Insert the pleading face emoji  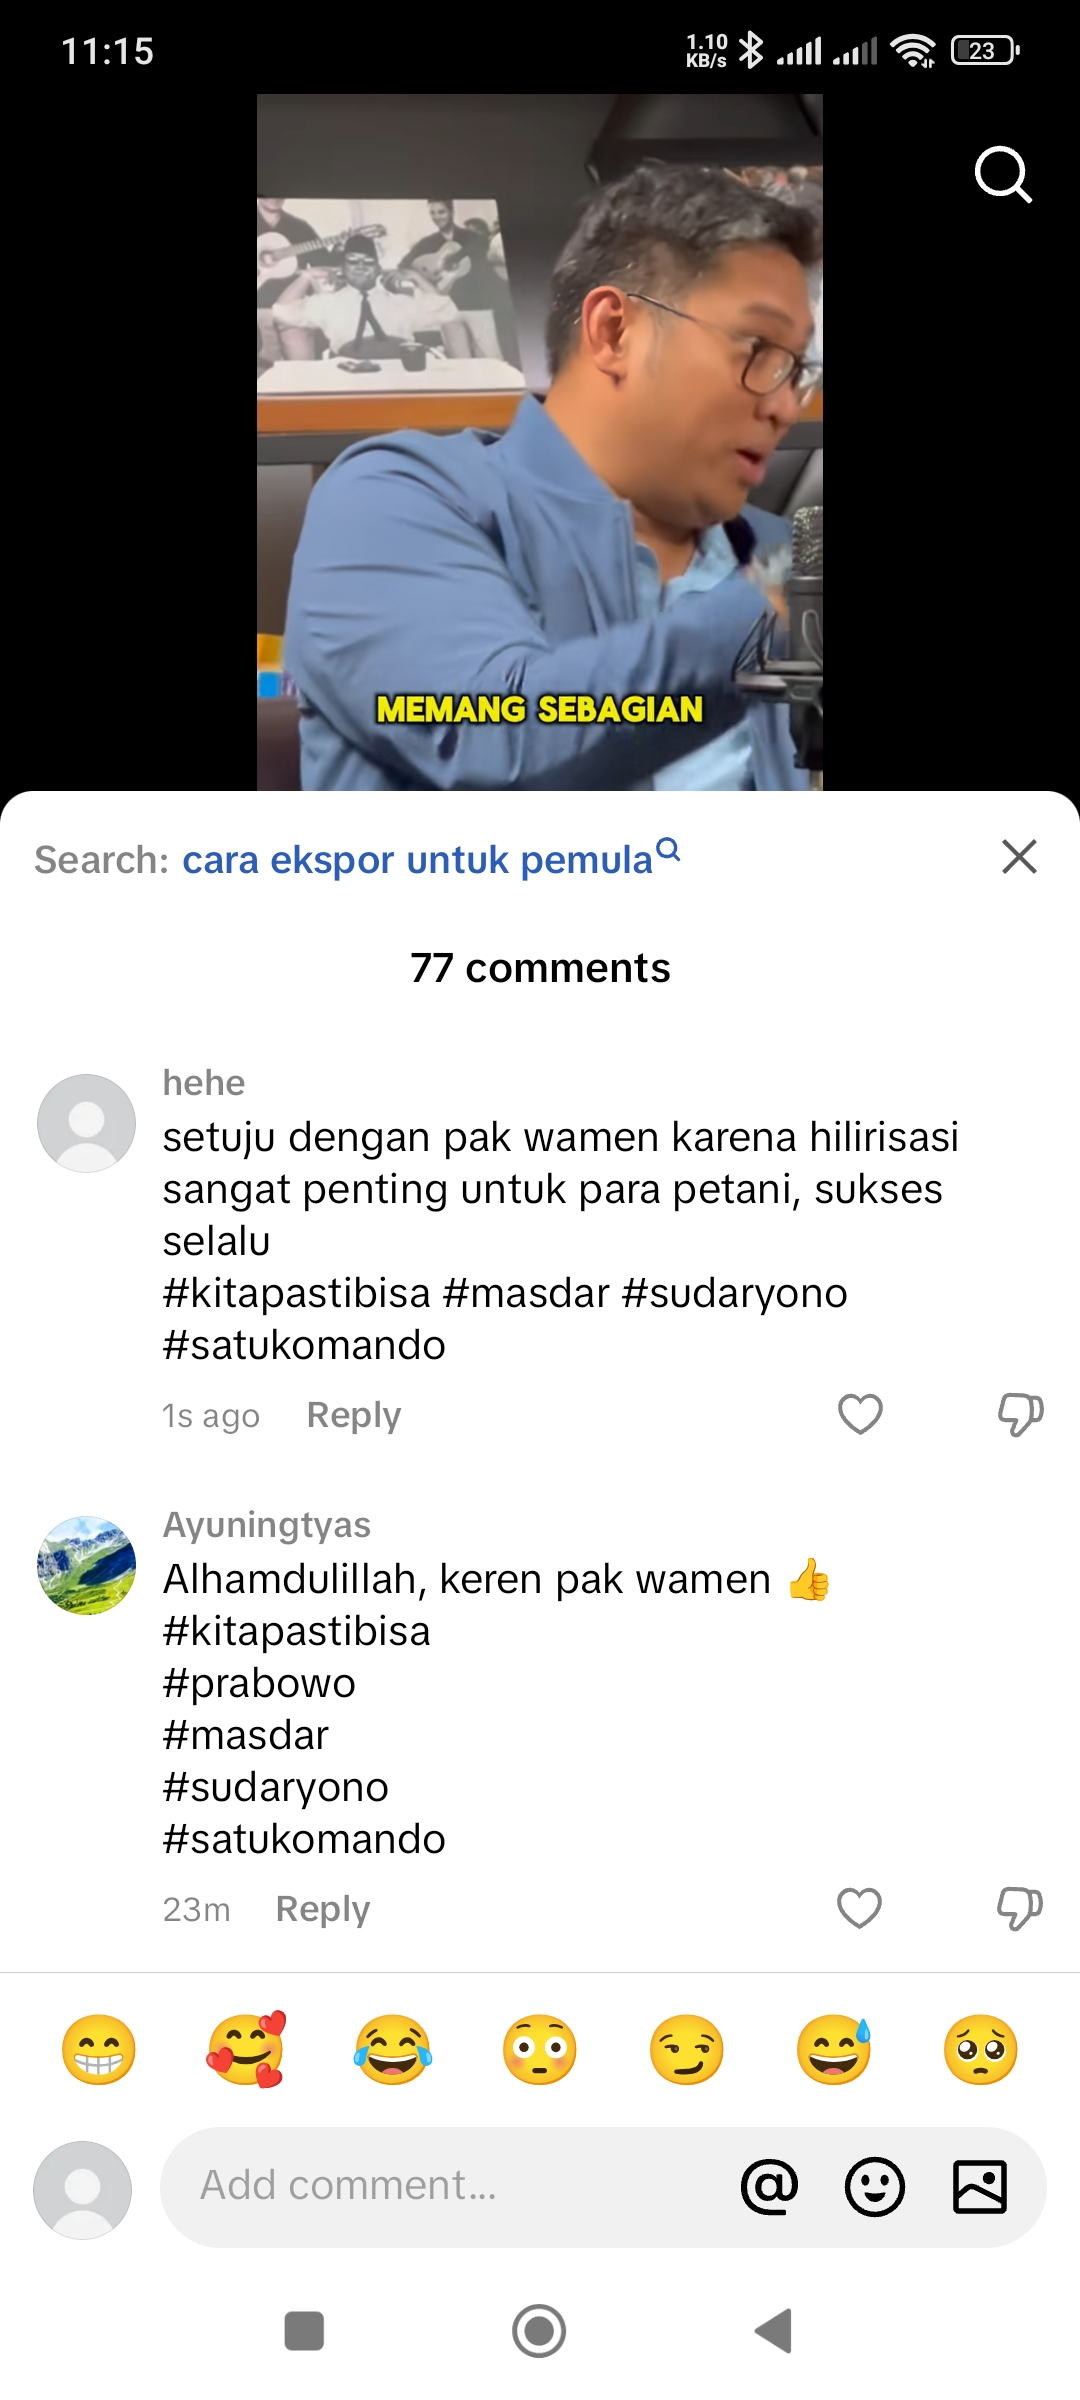pyautogui.click(x=981, y=2049)
